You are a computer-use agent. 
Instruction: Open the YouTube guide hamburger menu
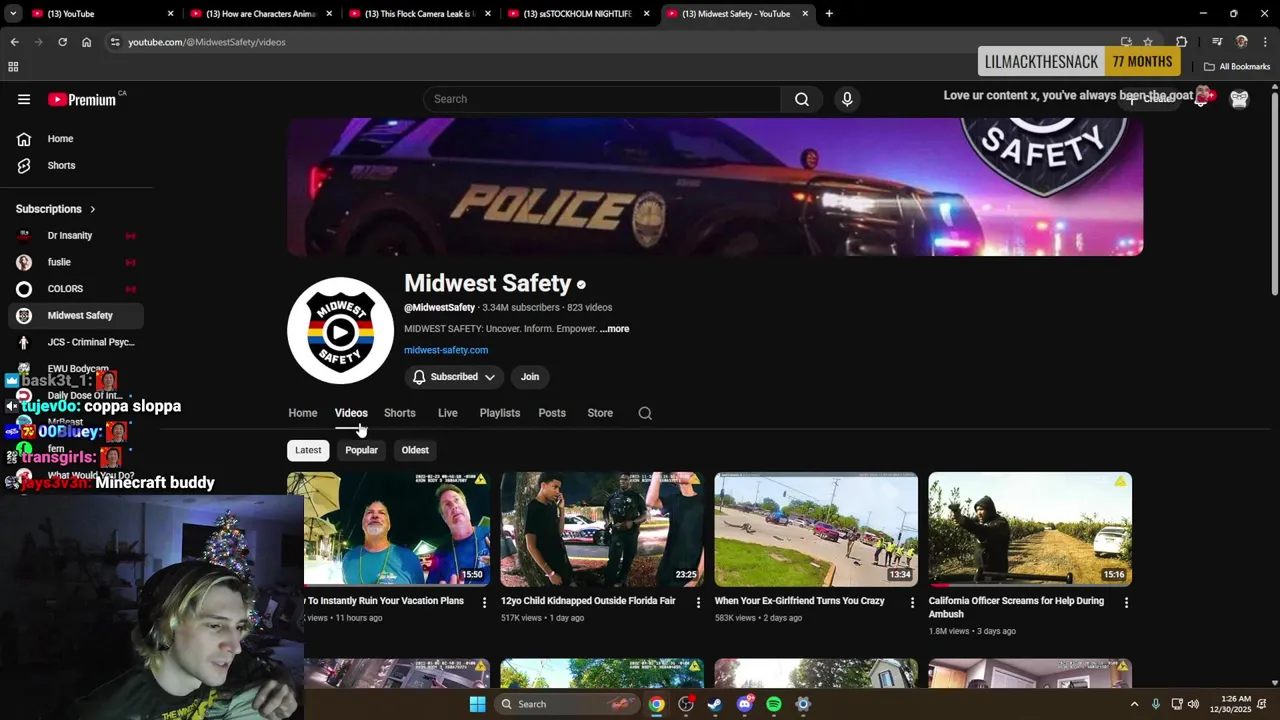point(24,99)
